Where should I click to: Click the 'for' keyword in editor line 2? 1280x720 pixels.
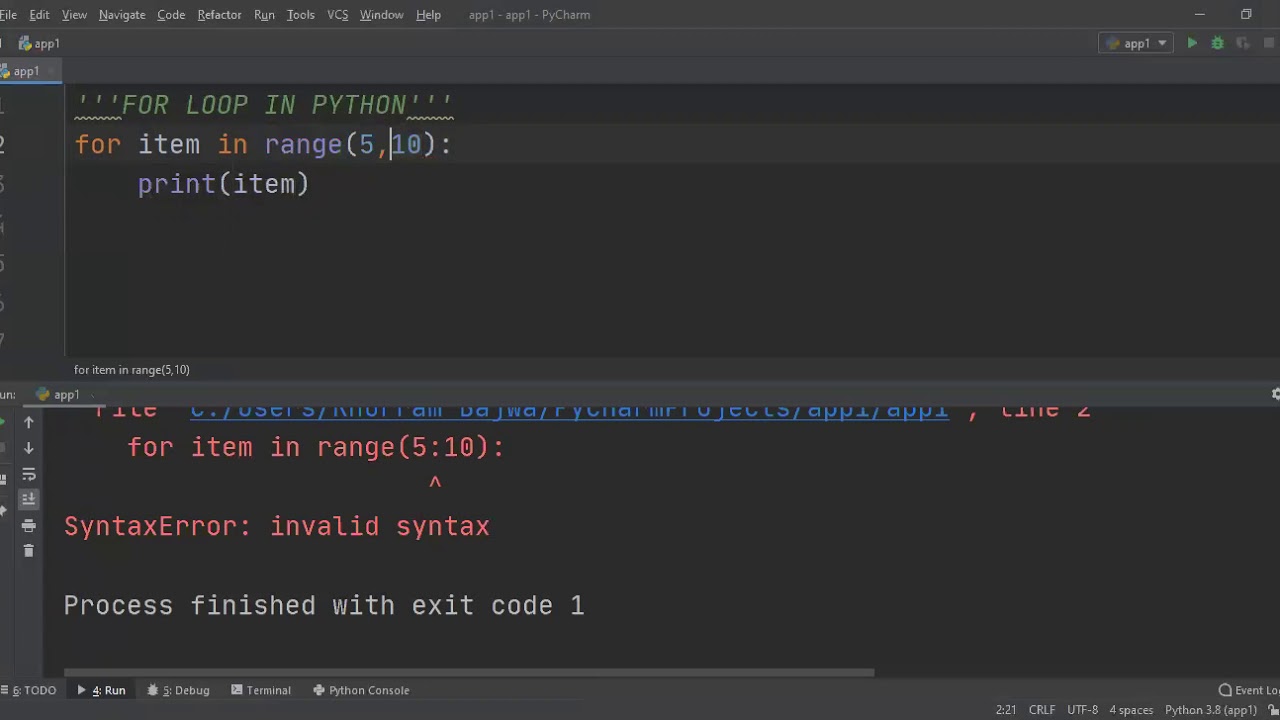[98, 145]
